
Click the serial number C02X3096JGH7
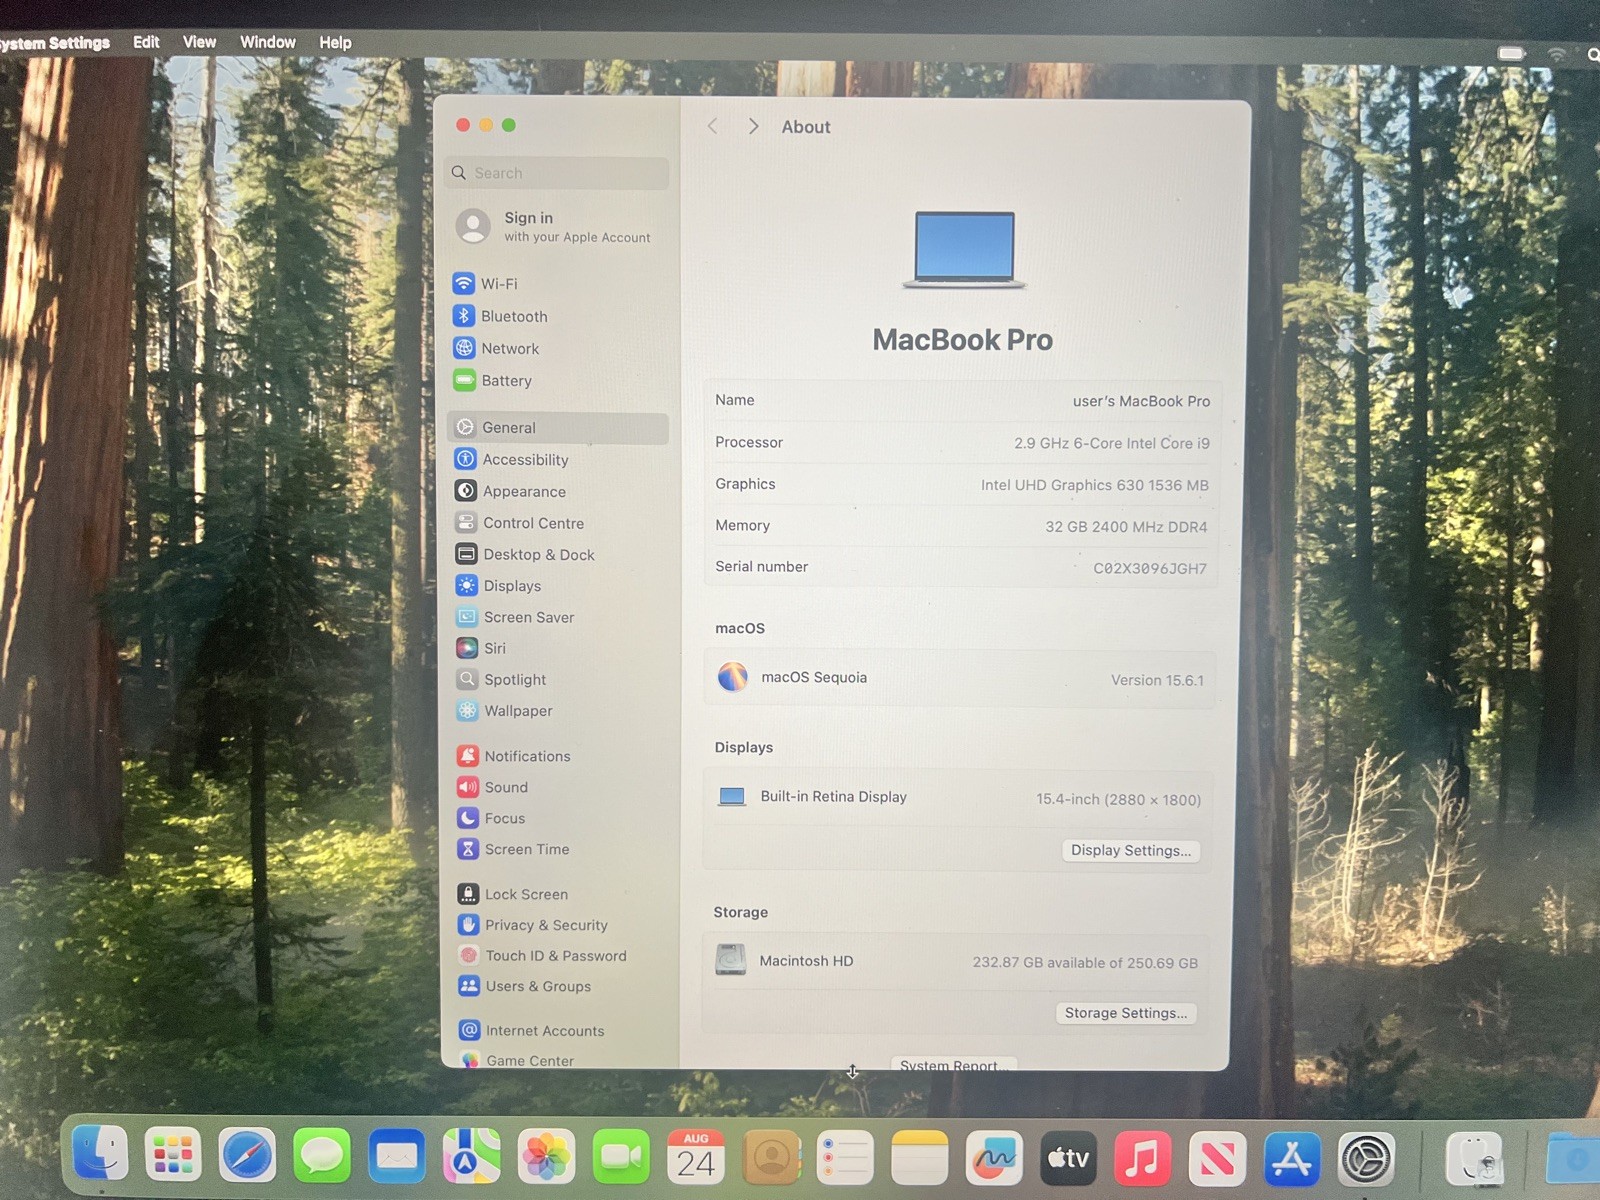pos(1150,568)
